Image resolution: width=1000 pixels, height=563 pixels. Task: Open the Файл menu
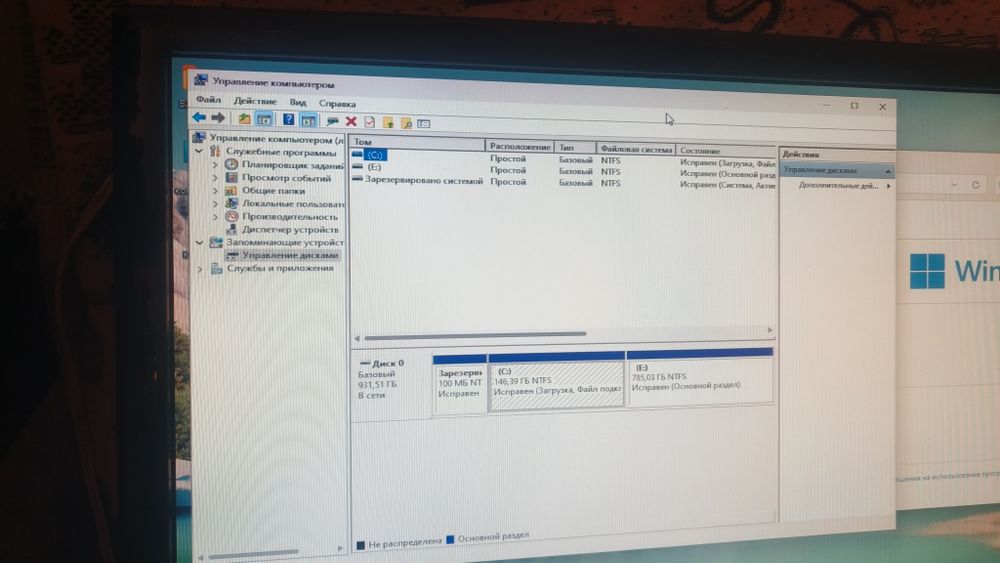point(208,99)
